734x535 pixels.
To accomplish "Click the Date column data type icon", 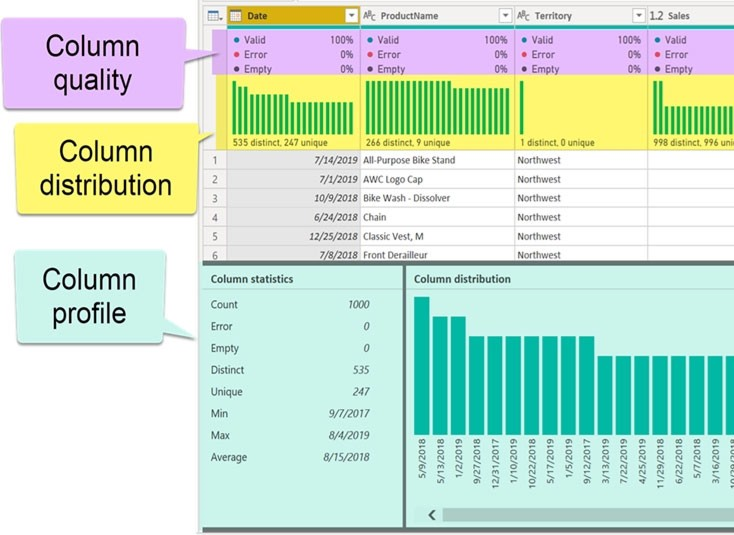I will point(236,15).
